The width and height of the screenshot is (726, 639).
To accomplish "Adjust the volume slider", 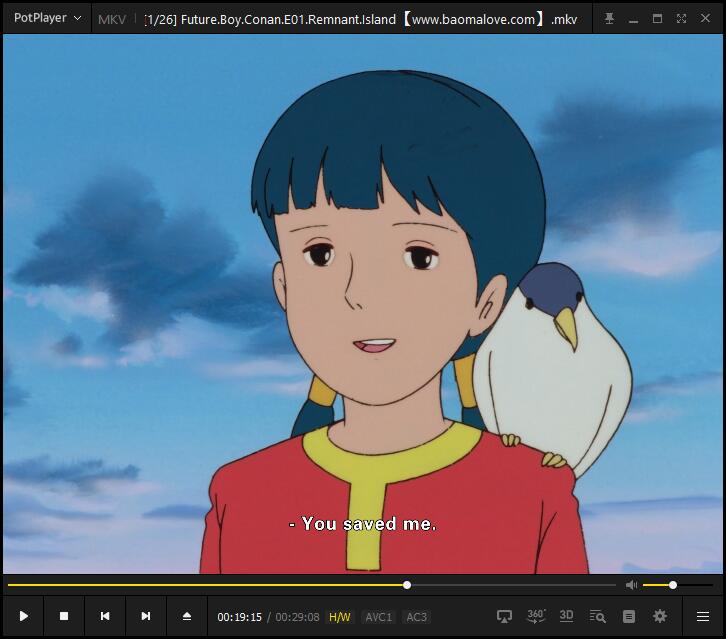I will pos(677,585).
